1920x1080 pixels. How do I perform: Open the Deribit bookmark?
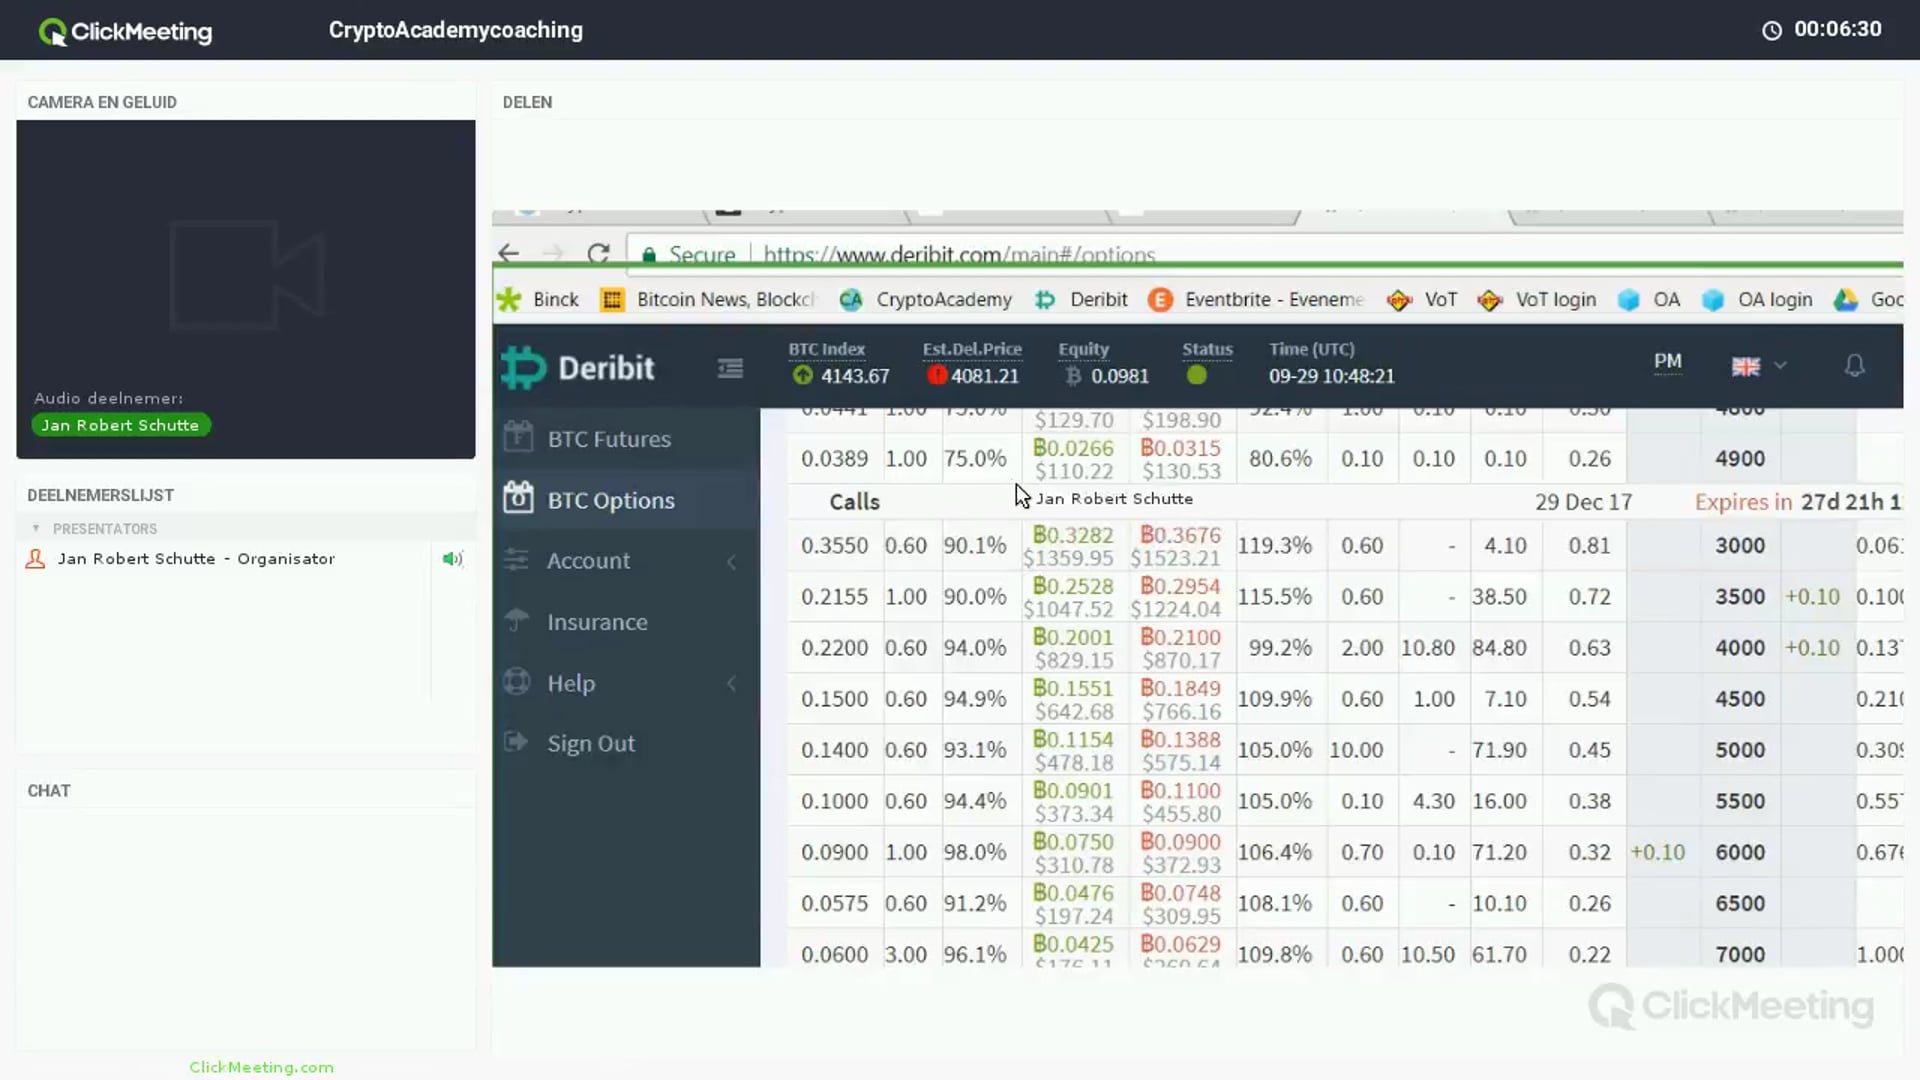coord(1081,299)
